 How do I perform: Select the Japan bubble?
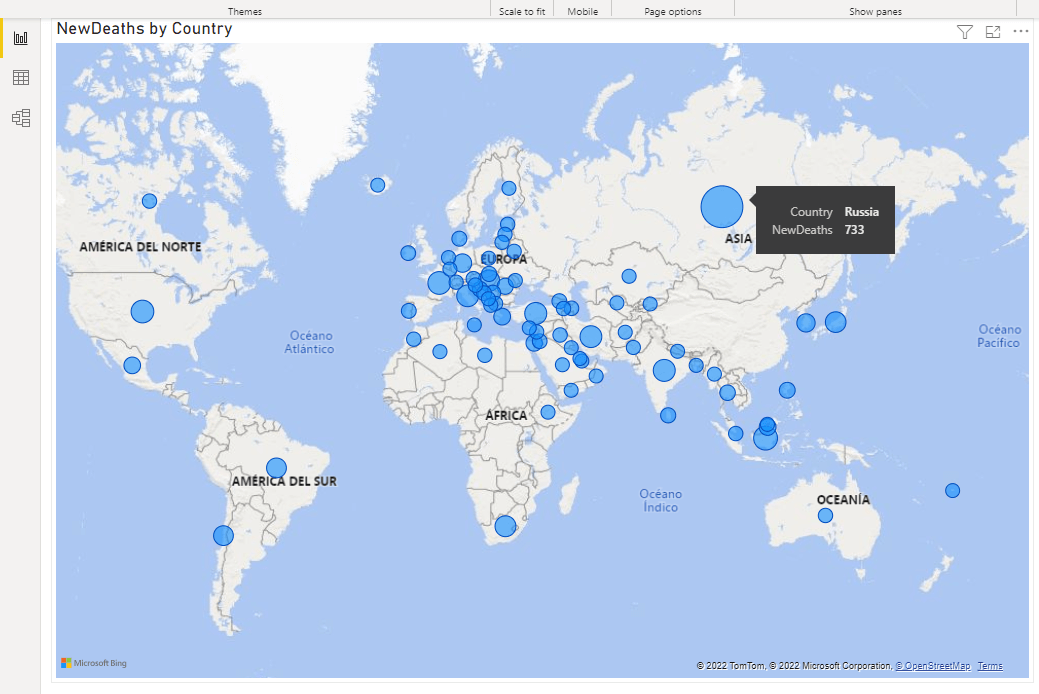tap(836, 322)
